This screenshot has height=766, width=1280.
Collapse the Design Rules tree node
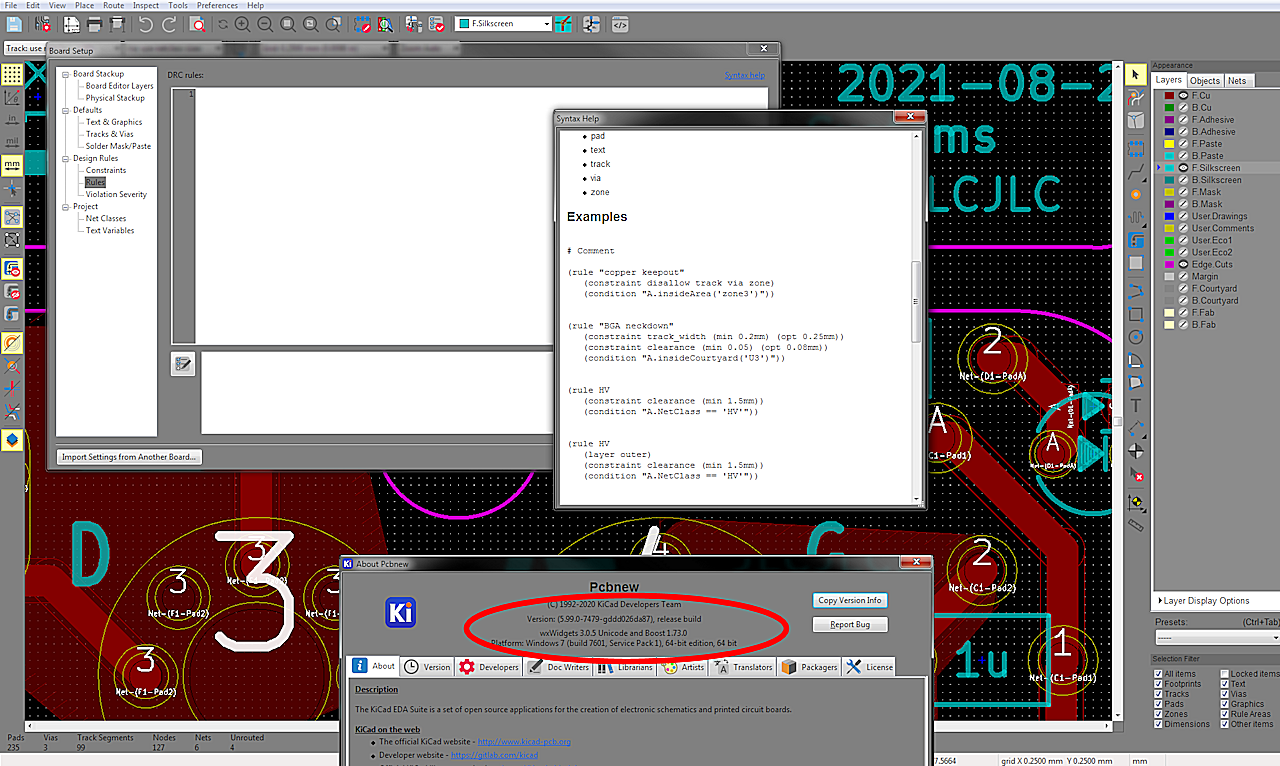(x=65, y=158)
